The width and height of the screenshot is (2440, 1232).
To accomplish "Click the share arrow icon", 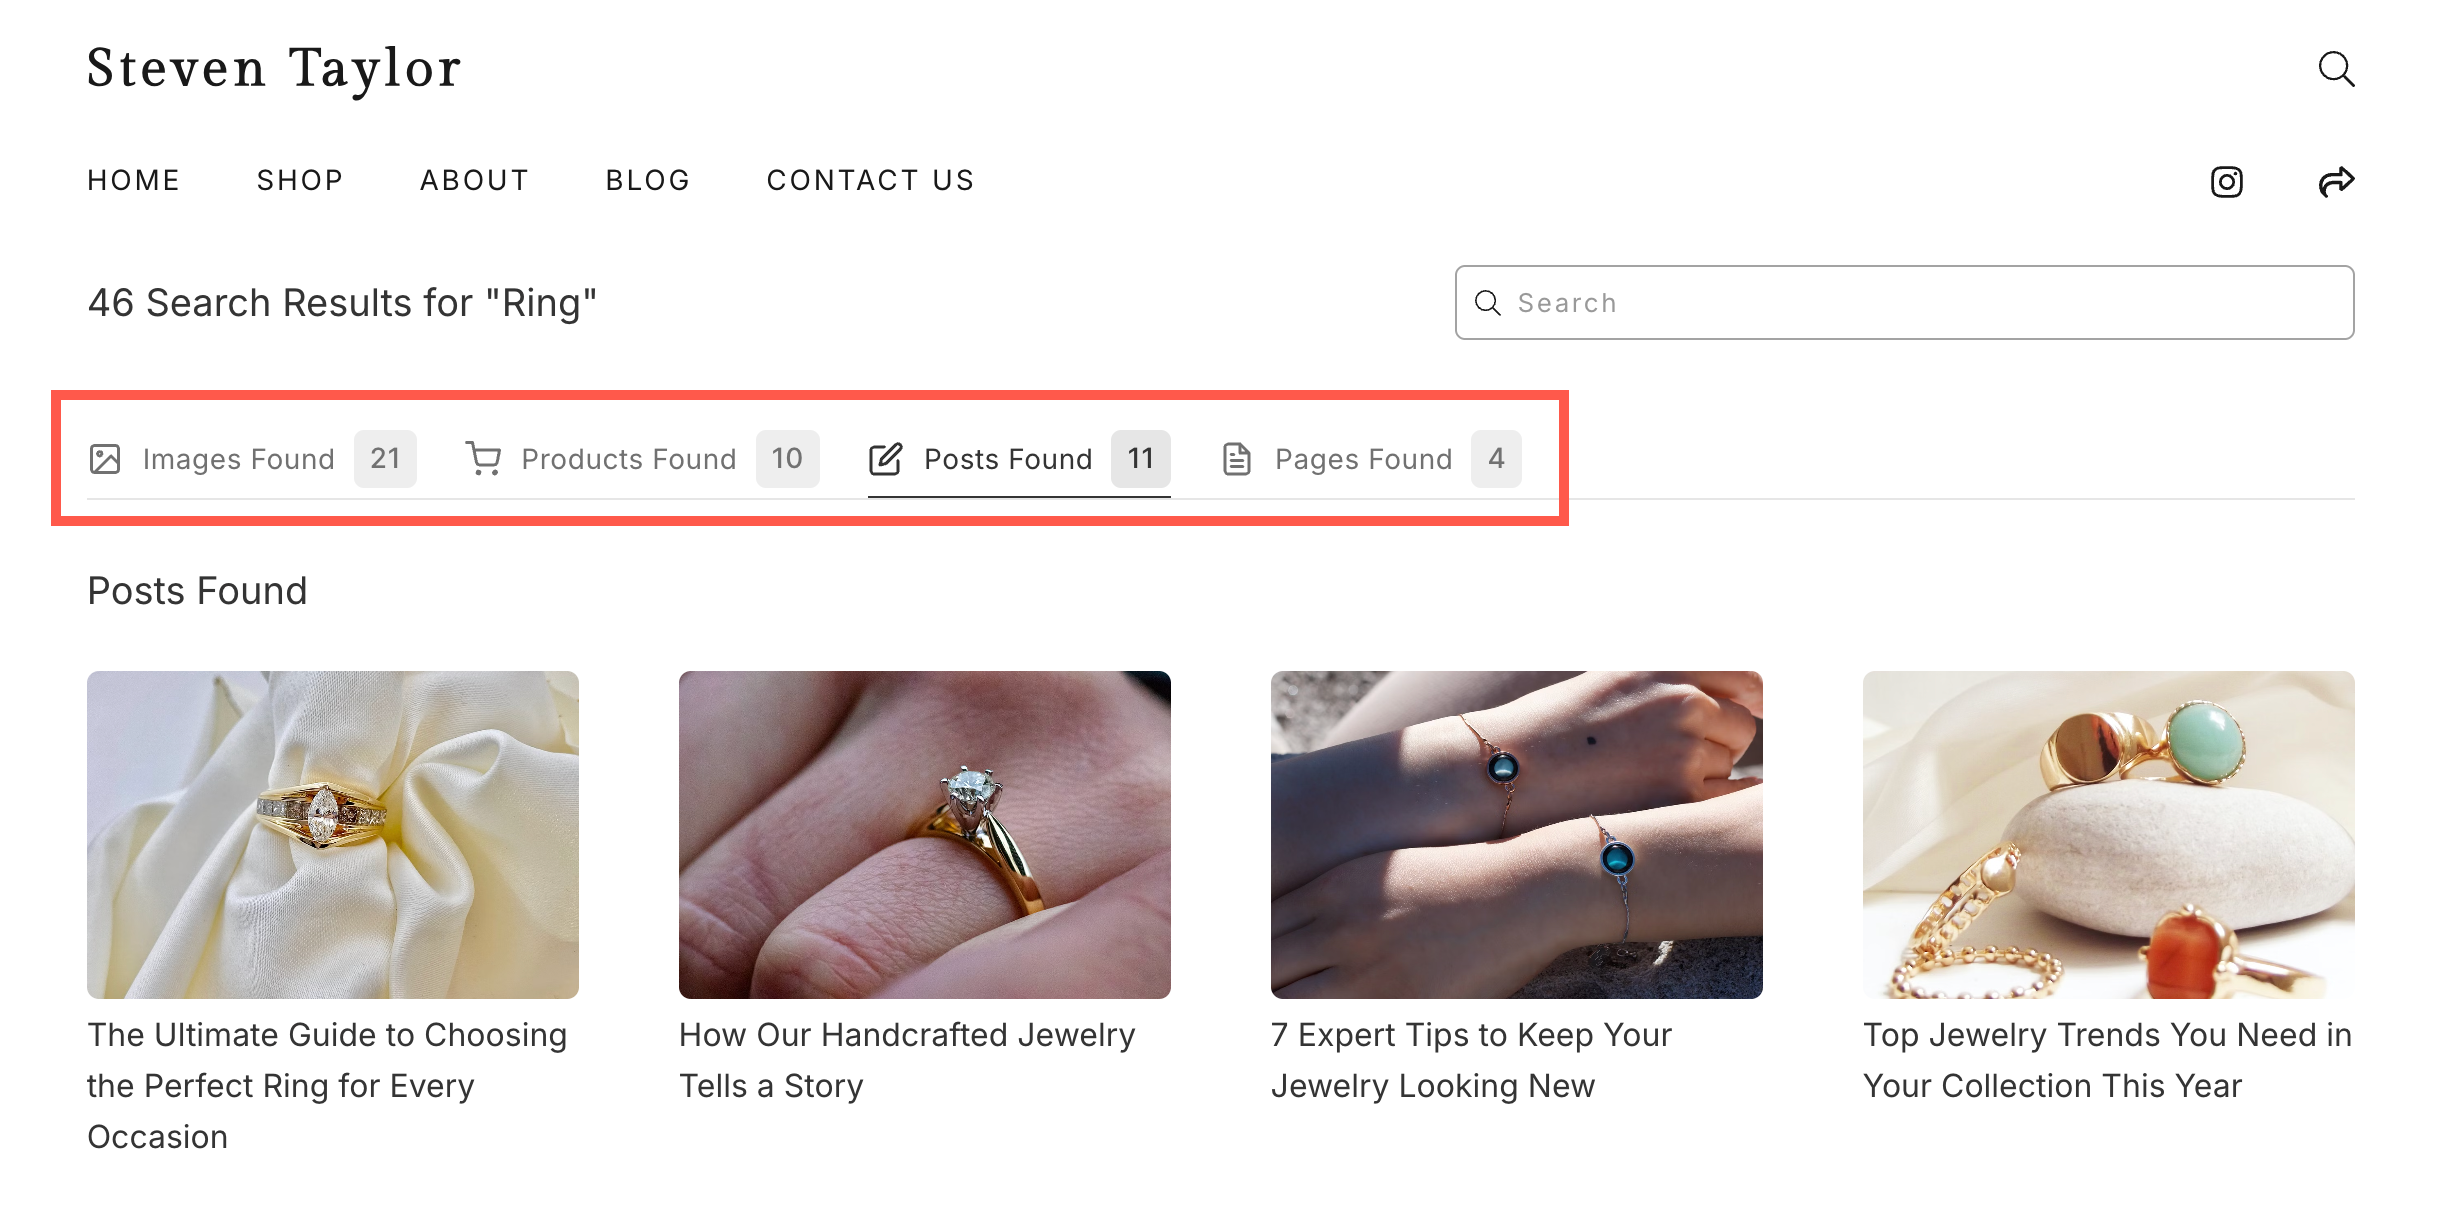I will click(2336, 182).
